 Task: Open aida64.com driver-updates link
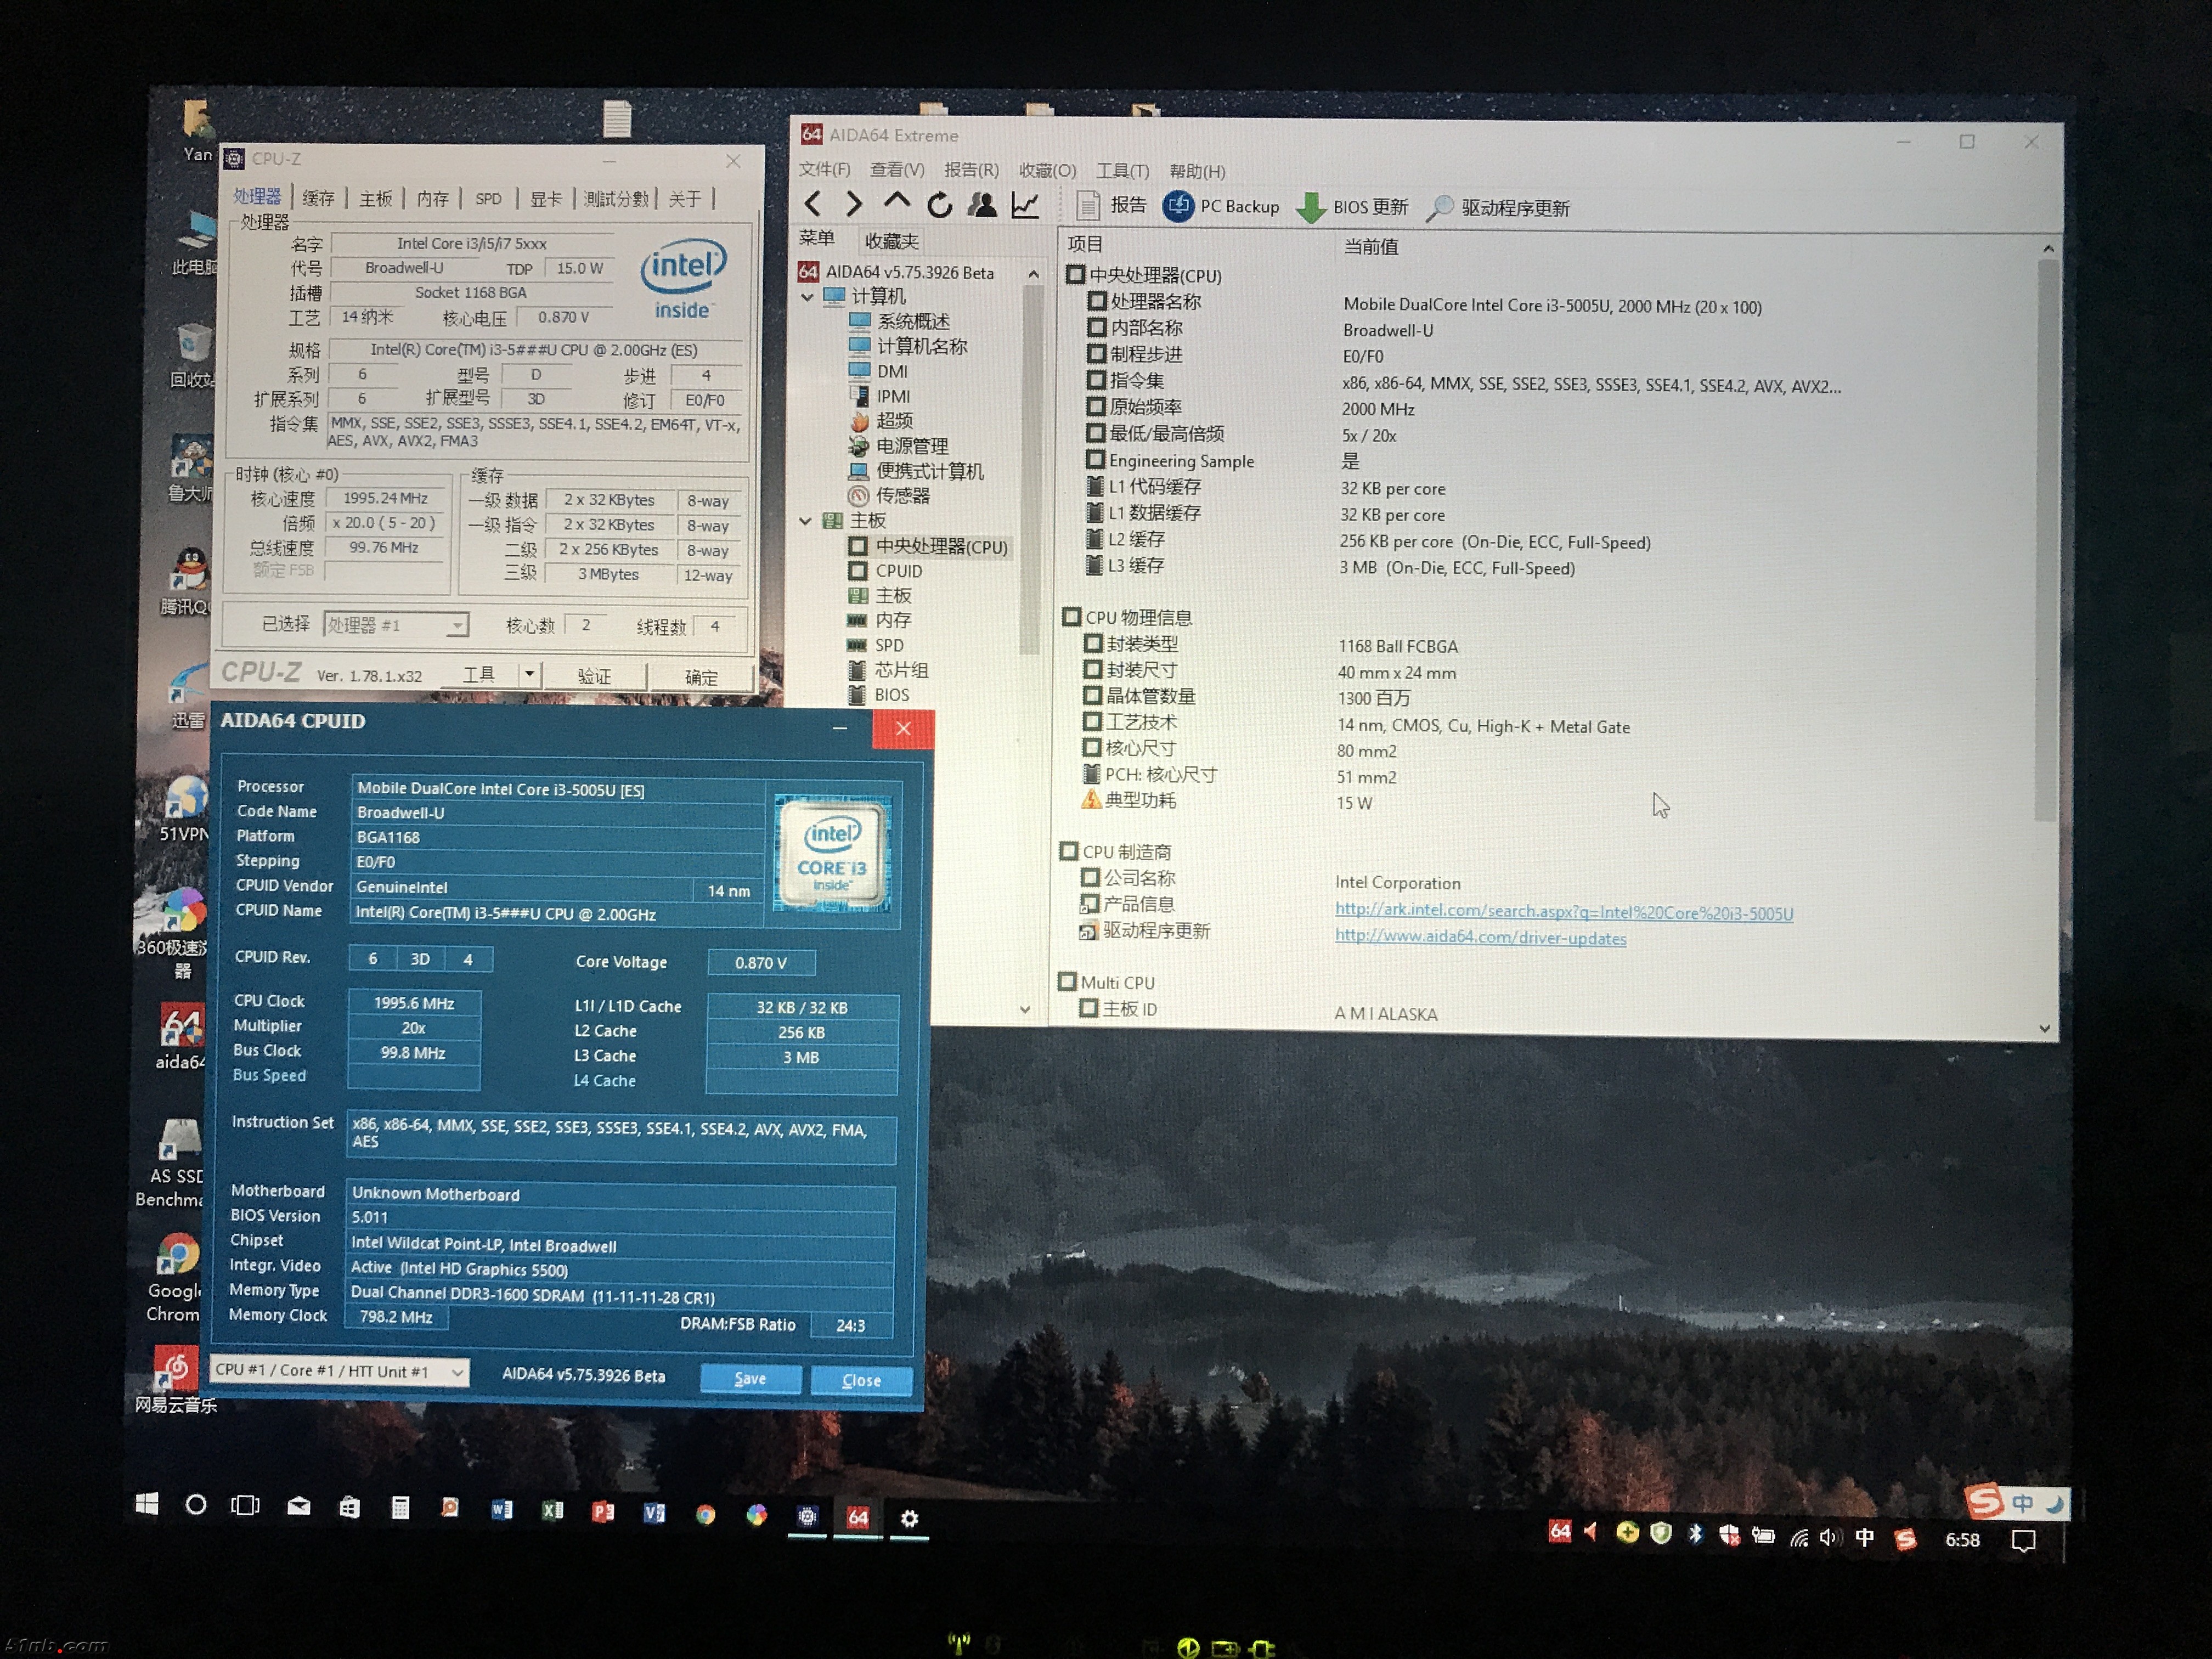pos(1480,938)
